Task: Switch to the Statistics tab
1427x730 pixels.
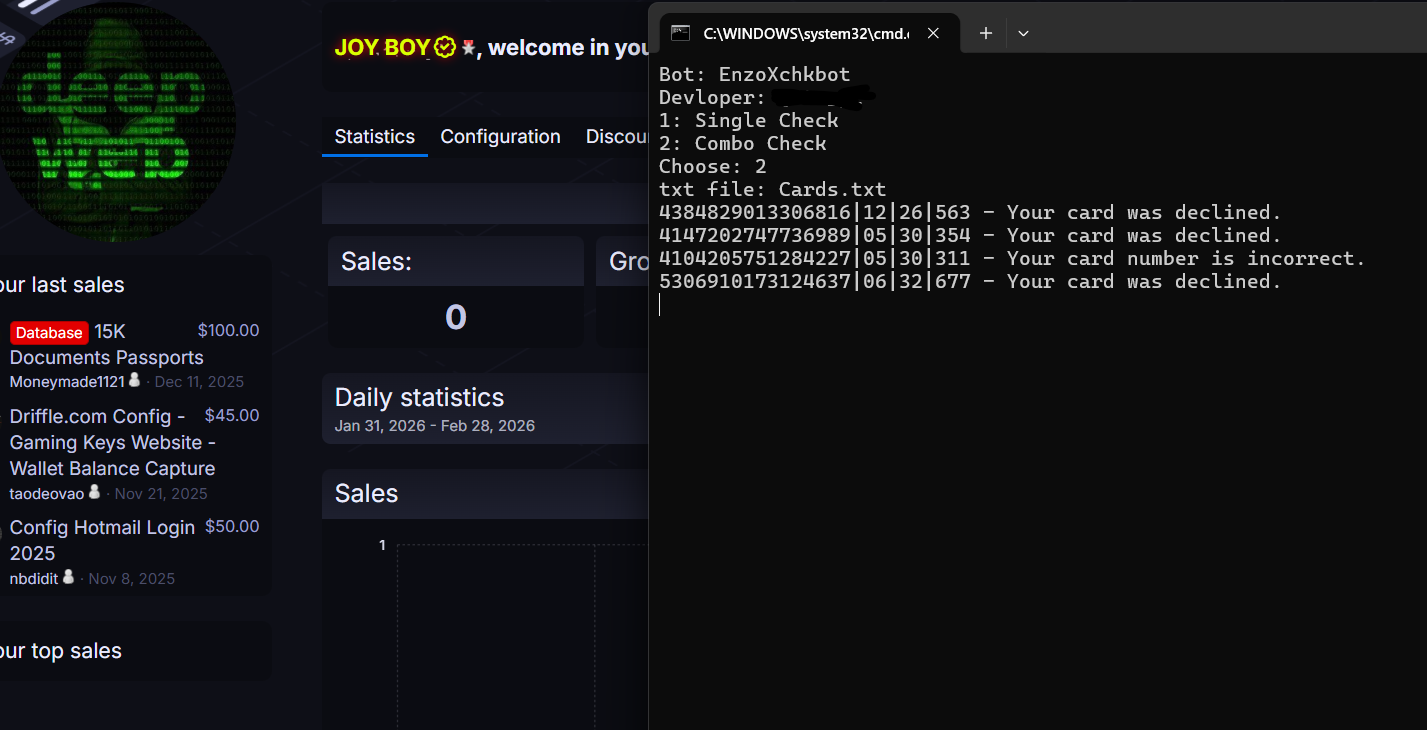Action: point(374,137)
